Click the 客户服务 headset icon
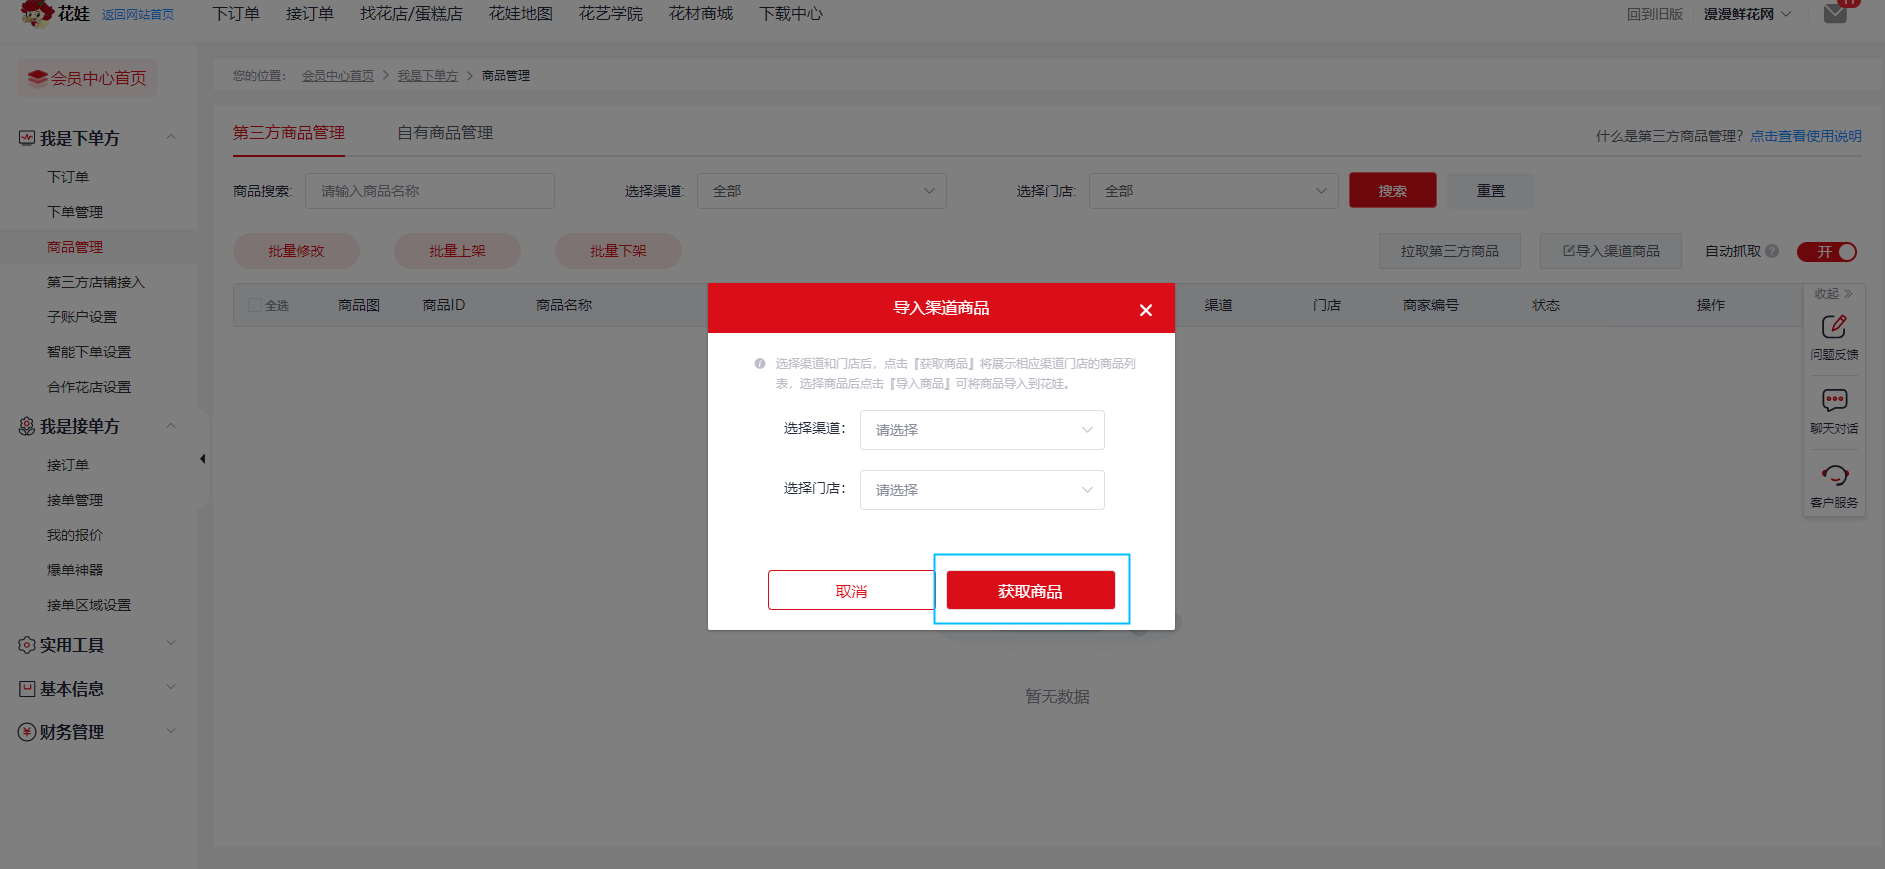This screenshot has width=1885, height=869. tap(1834, 475)
